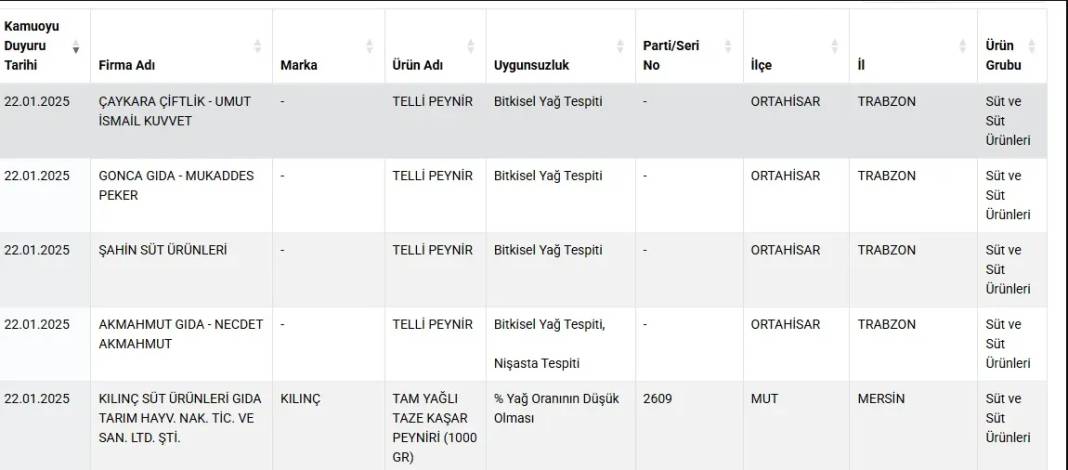Image resolution: width=1068 pixels, height=470 pixels.
Task: Toggle the Uygunsuzluk column sort icon
Action: click(620, 46)
